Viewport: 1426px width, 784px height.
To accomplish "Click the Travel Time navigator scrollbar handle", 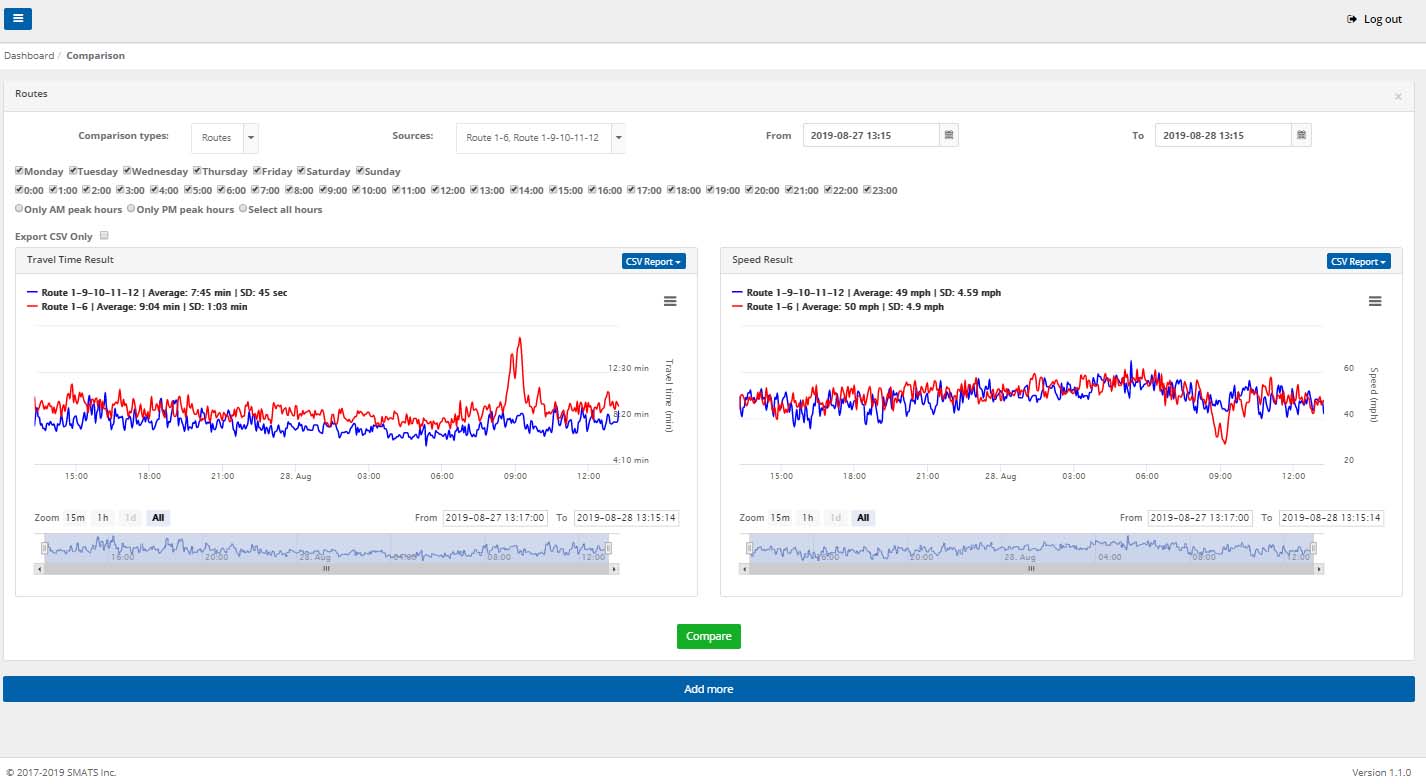I will point(326,568).
